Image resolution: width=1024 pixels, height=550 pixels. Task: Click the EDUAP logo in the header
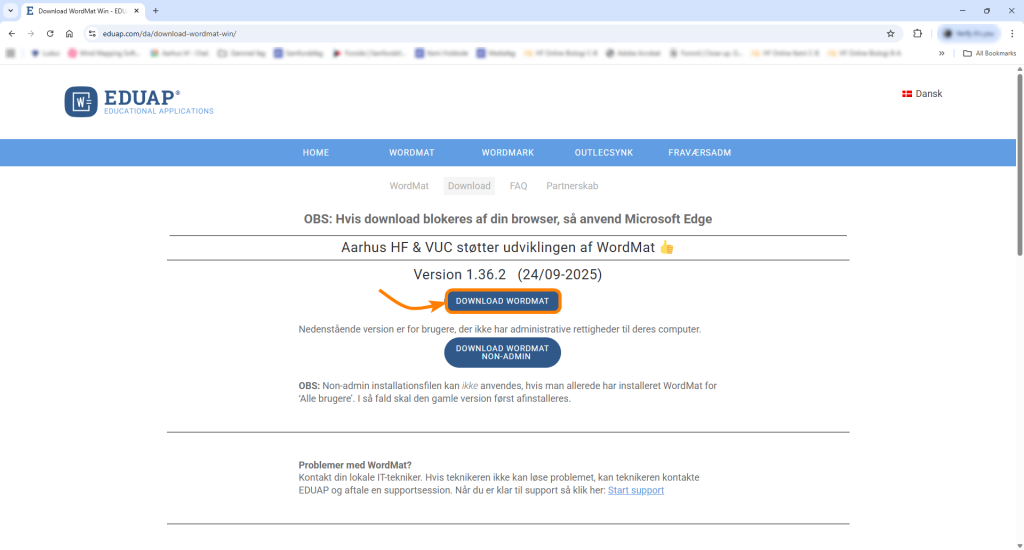click(x=139, y=101)
